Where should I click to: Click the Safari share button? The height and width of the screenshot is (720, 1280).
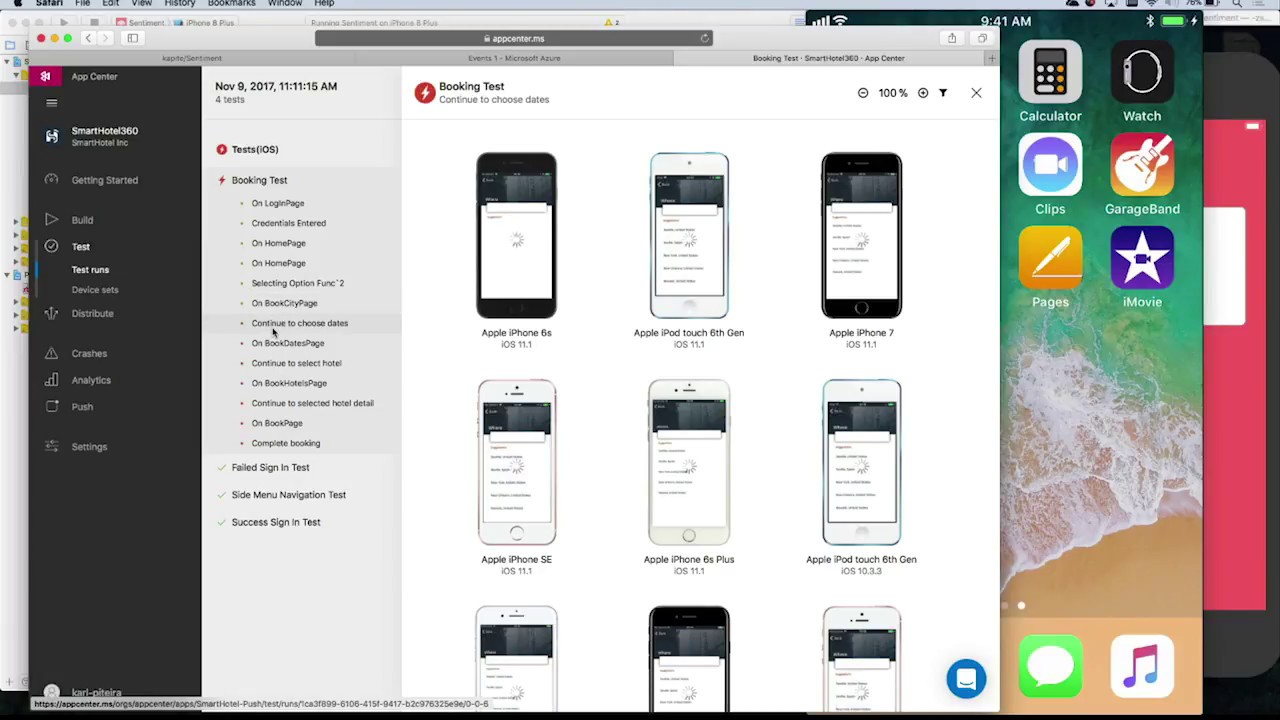click(x=952, y=38)
